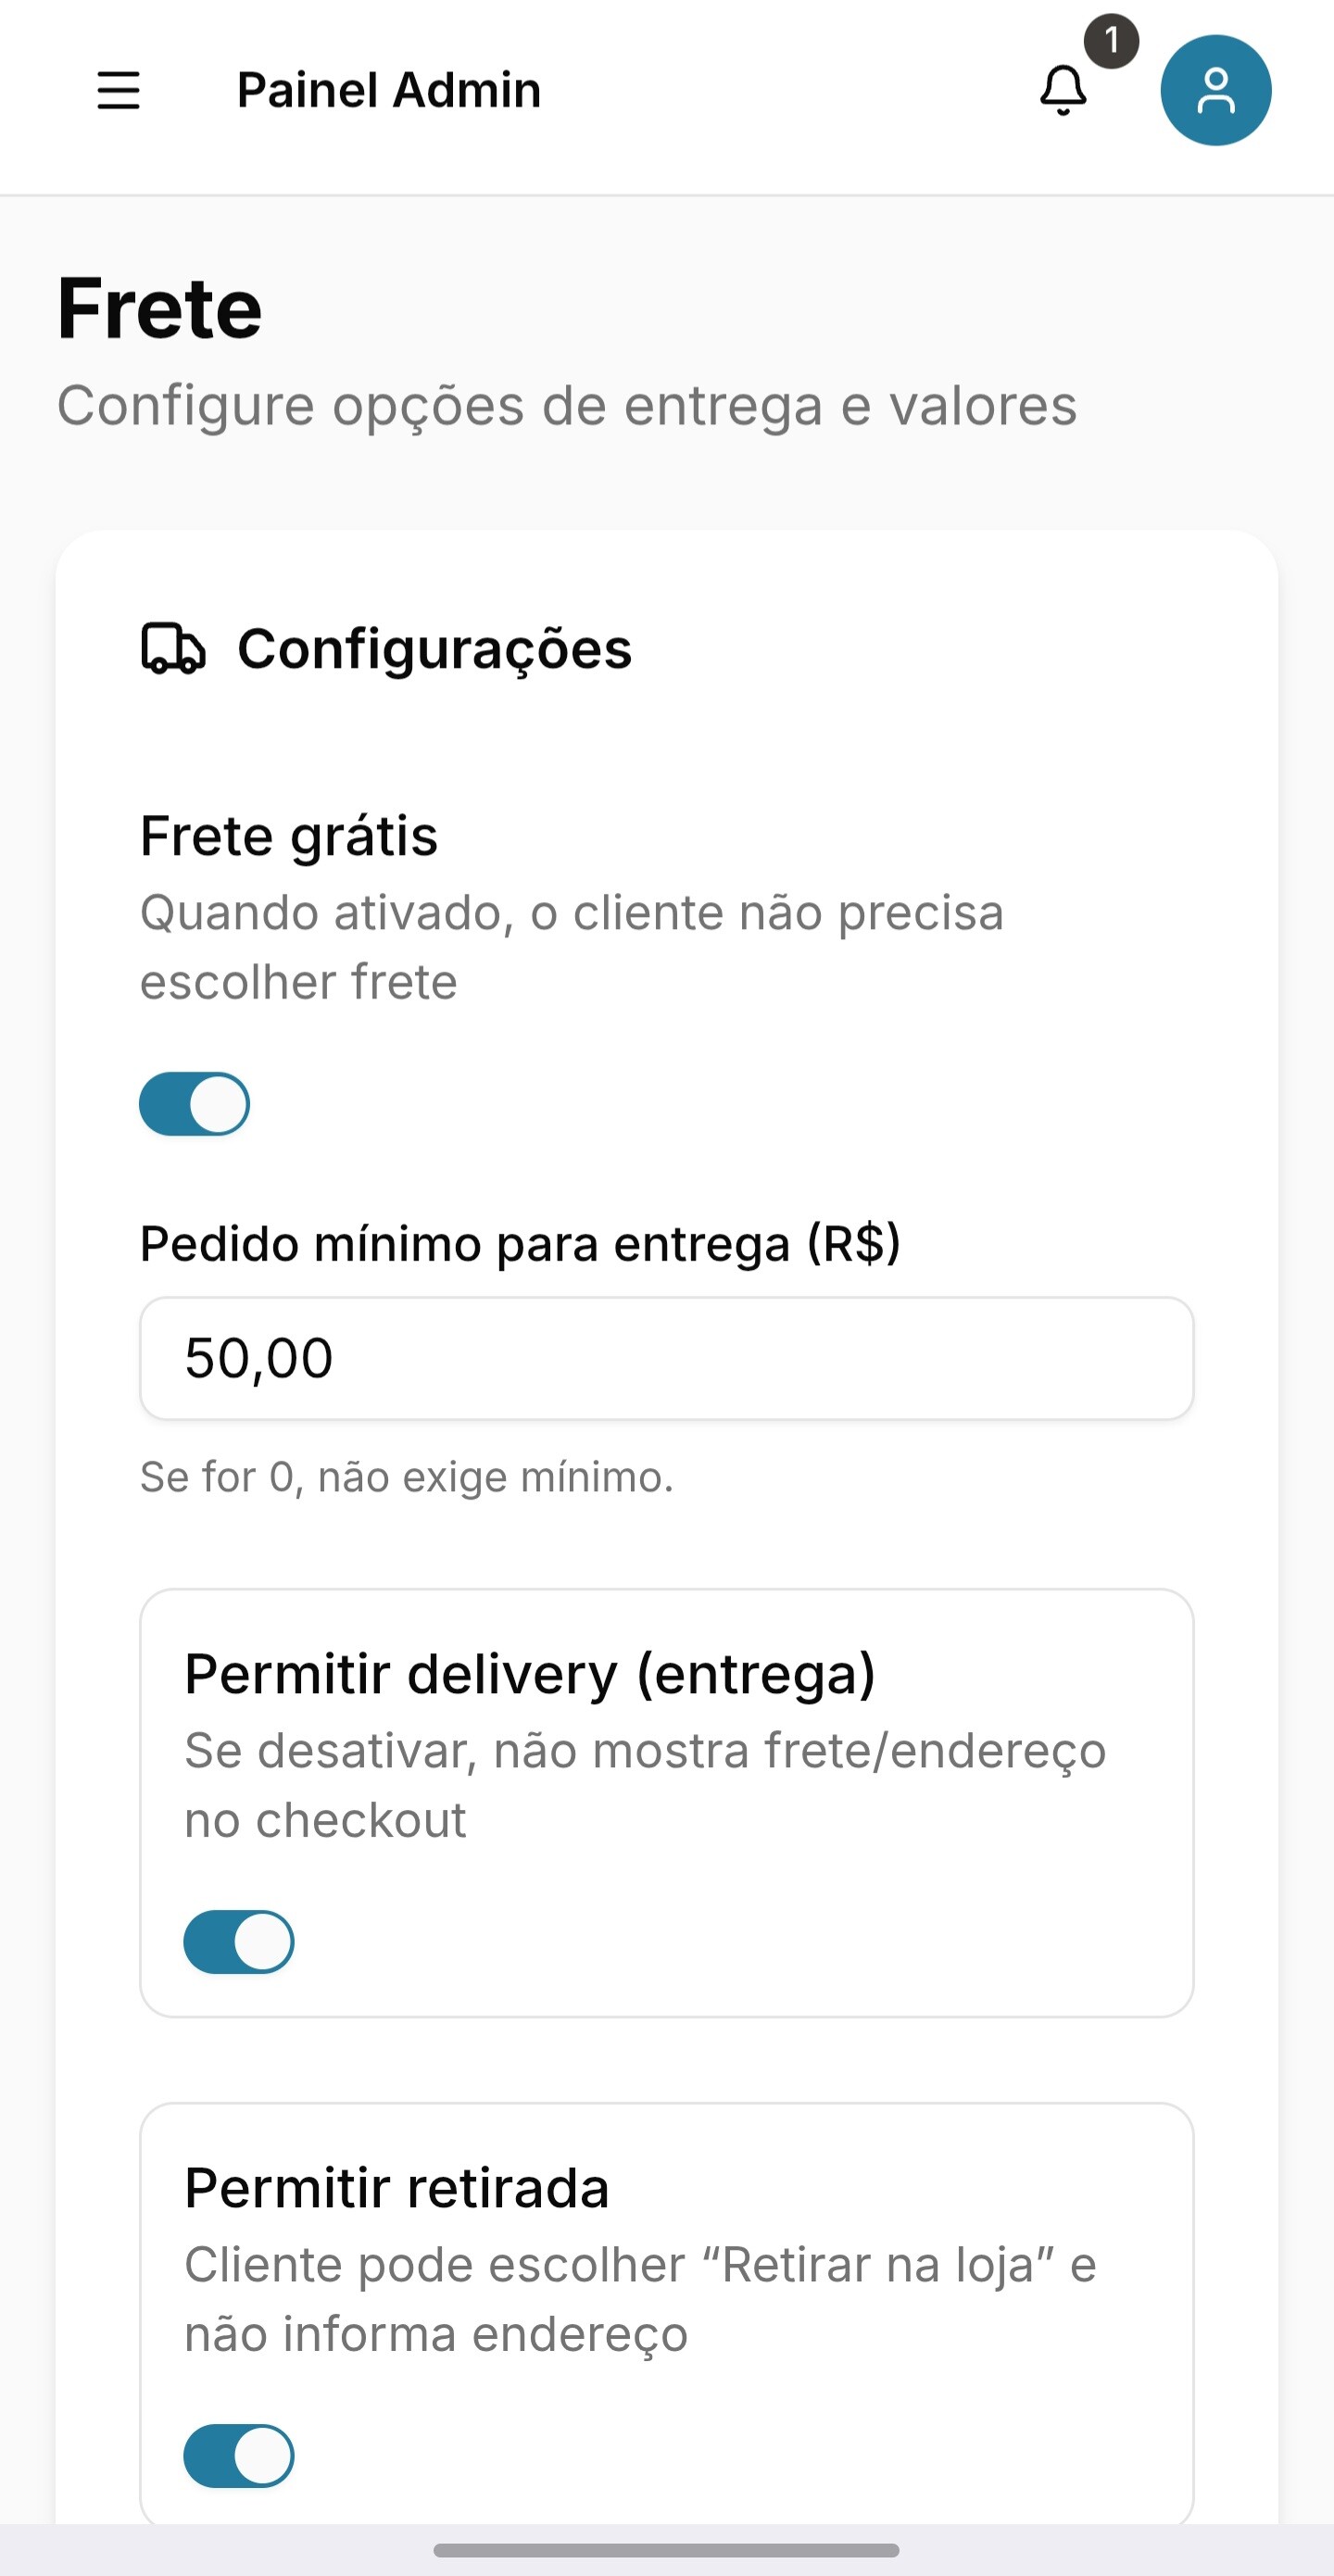Disable the Frete grátis switch
The width and height of the screenshot is (1334, 2576).
pyautogui.click(x=194, y=1104)
